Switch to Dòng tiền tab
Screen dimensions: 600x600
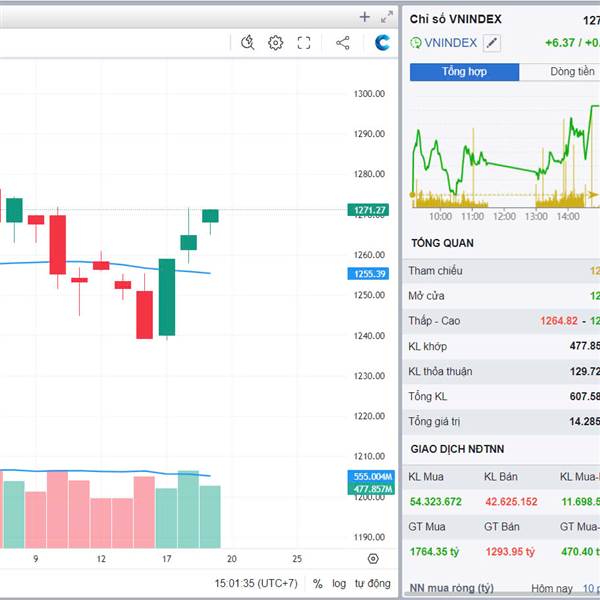coord(572,72)
